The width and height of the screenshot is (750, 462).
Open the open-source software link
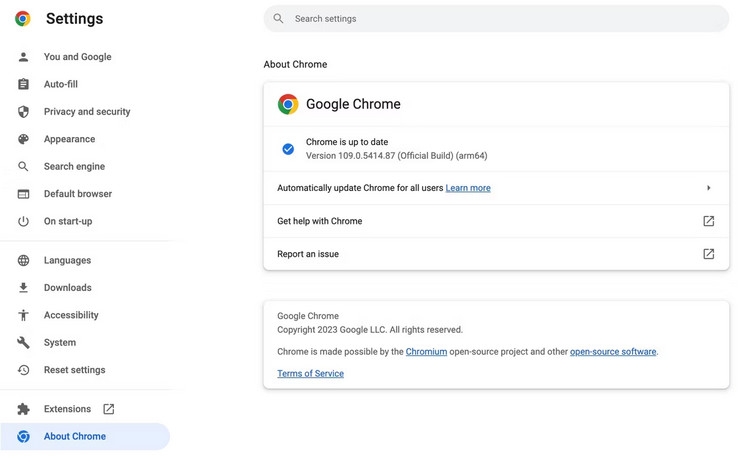coord(613,352)
